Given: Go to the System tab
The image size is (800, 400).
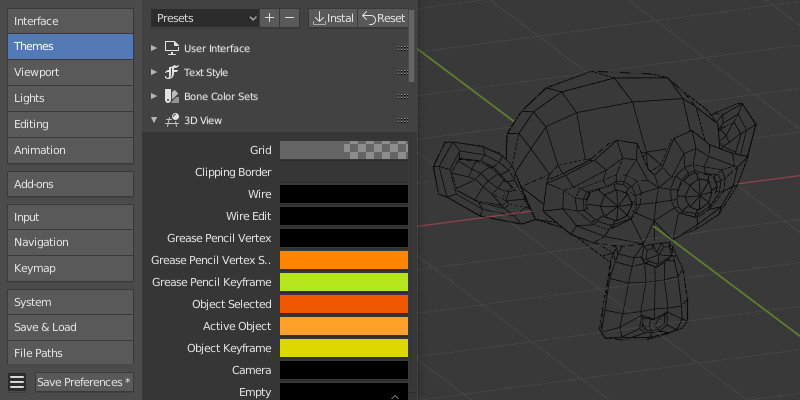Looking at the screenshot, I should [70, 302].
